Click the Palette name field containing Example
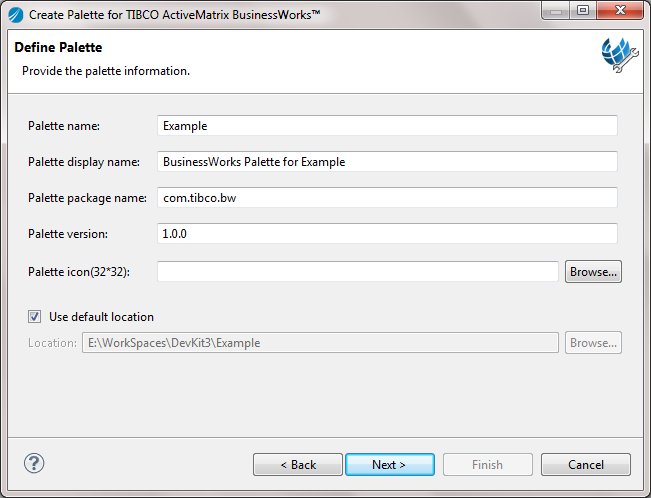Viewport: 651px width, 498px height. (387, 126)
